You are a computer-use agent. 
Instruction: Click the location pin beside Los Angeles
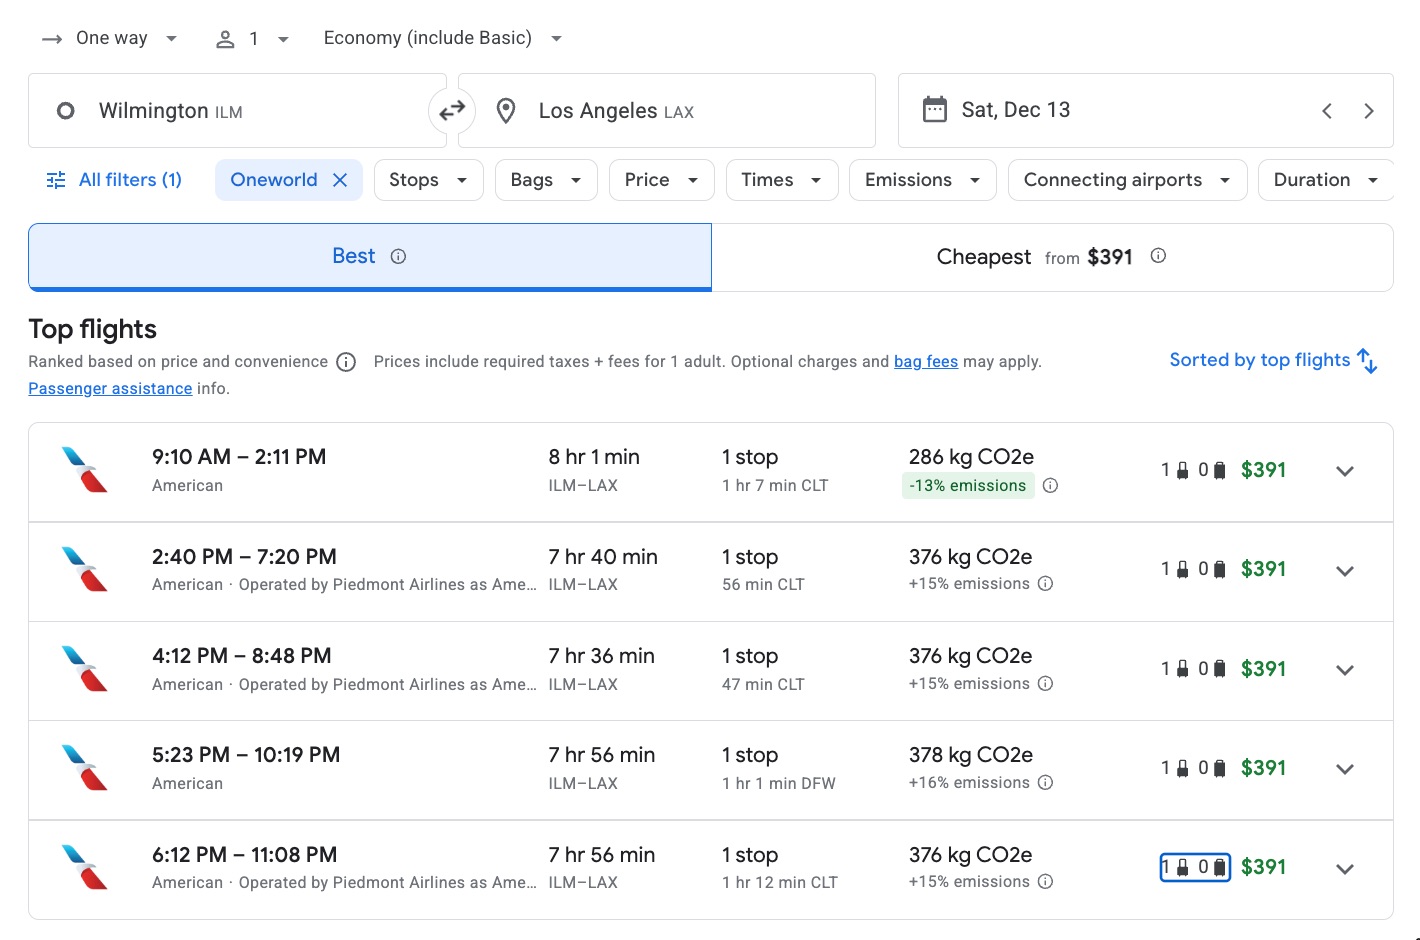[x=505, y=110]
